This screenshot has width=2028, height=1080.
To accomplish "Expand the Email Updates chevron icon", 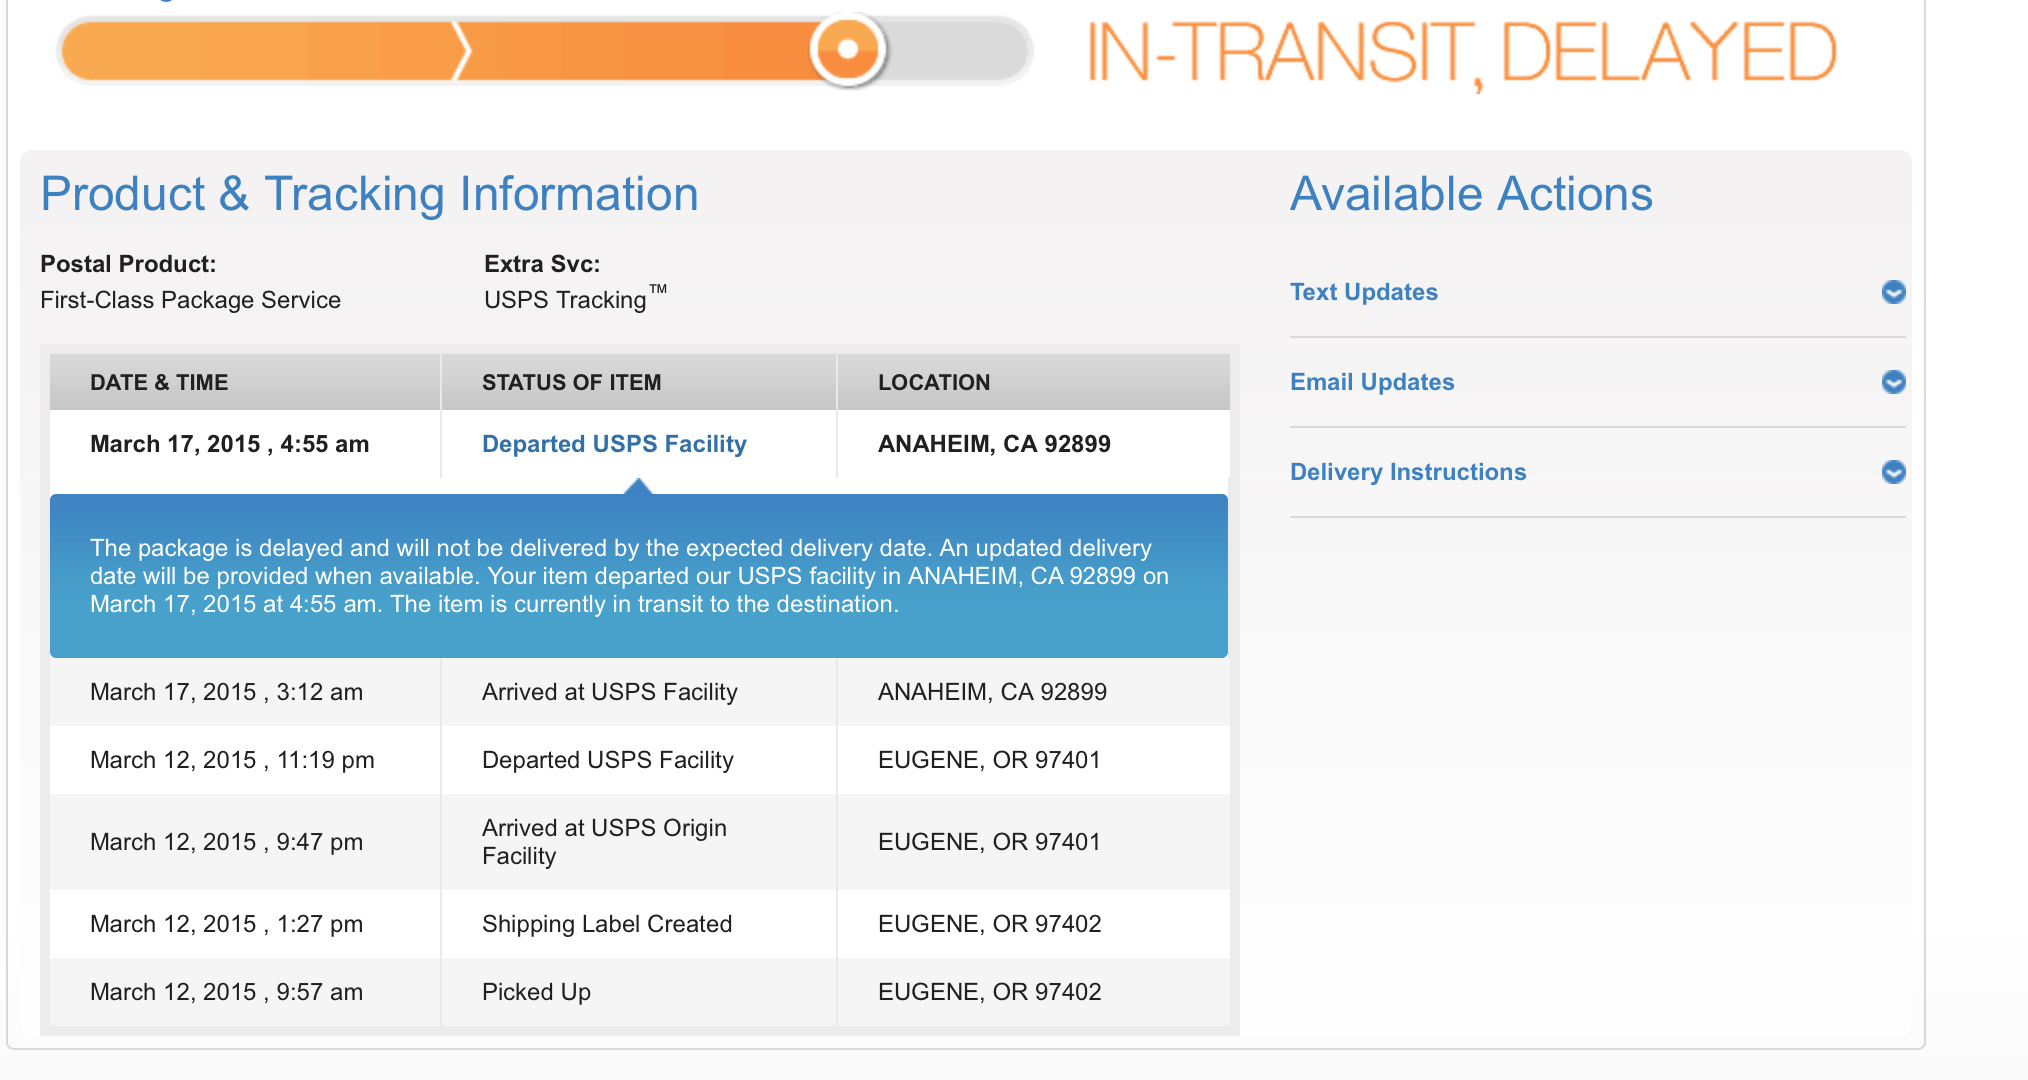I will tap(1893, 382).
